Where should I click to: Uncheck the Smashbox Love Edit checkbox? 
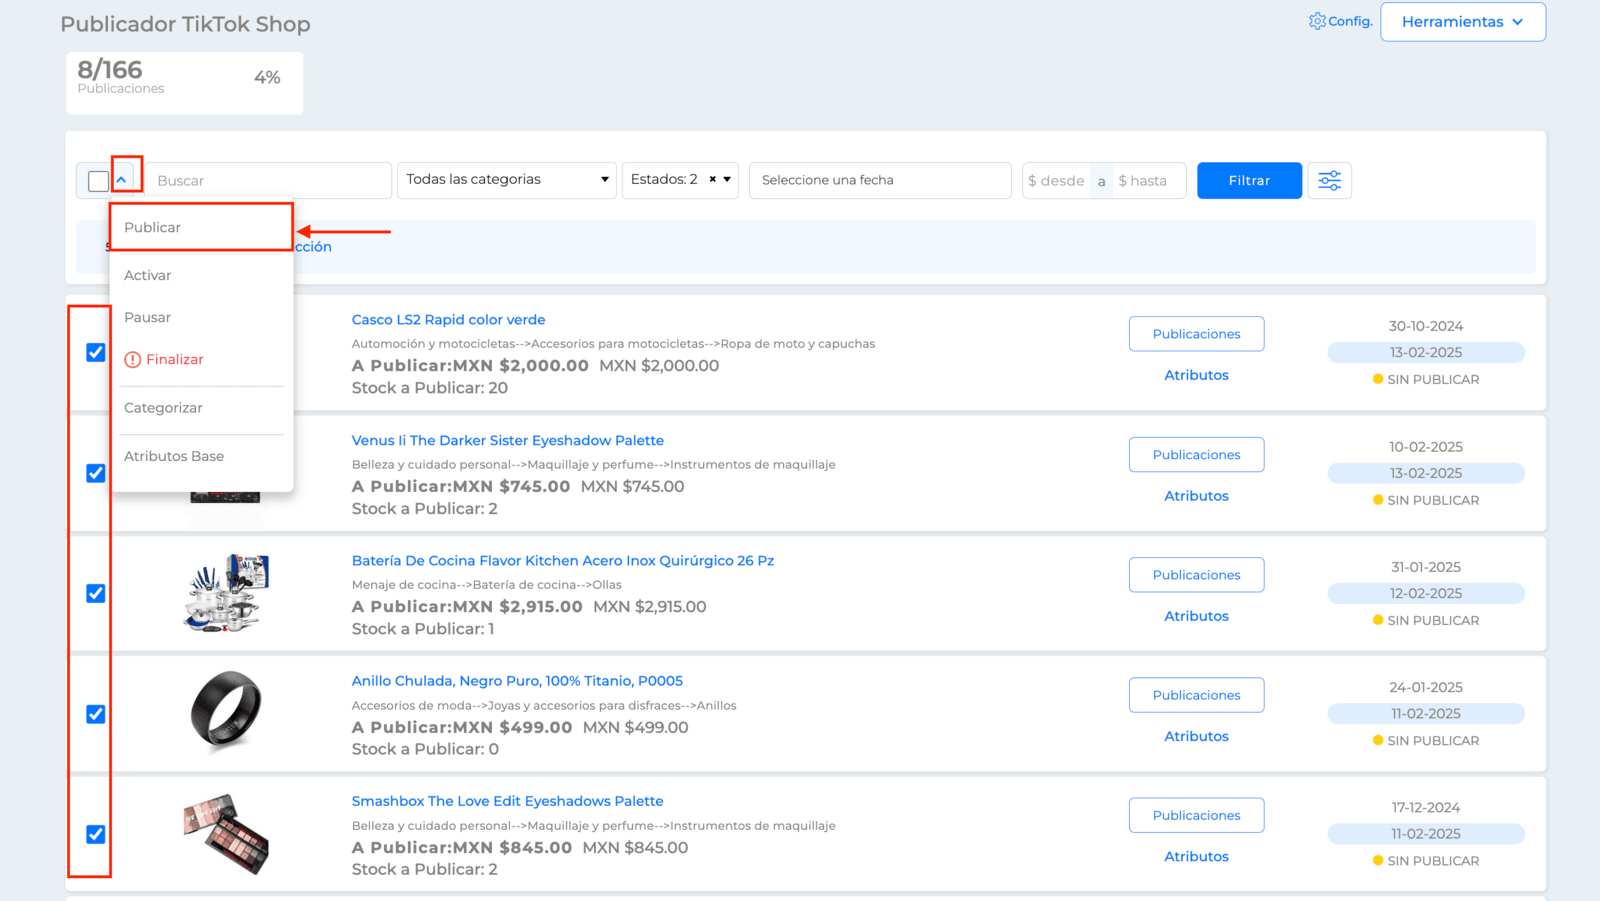coord(96,834)
